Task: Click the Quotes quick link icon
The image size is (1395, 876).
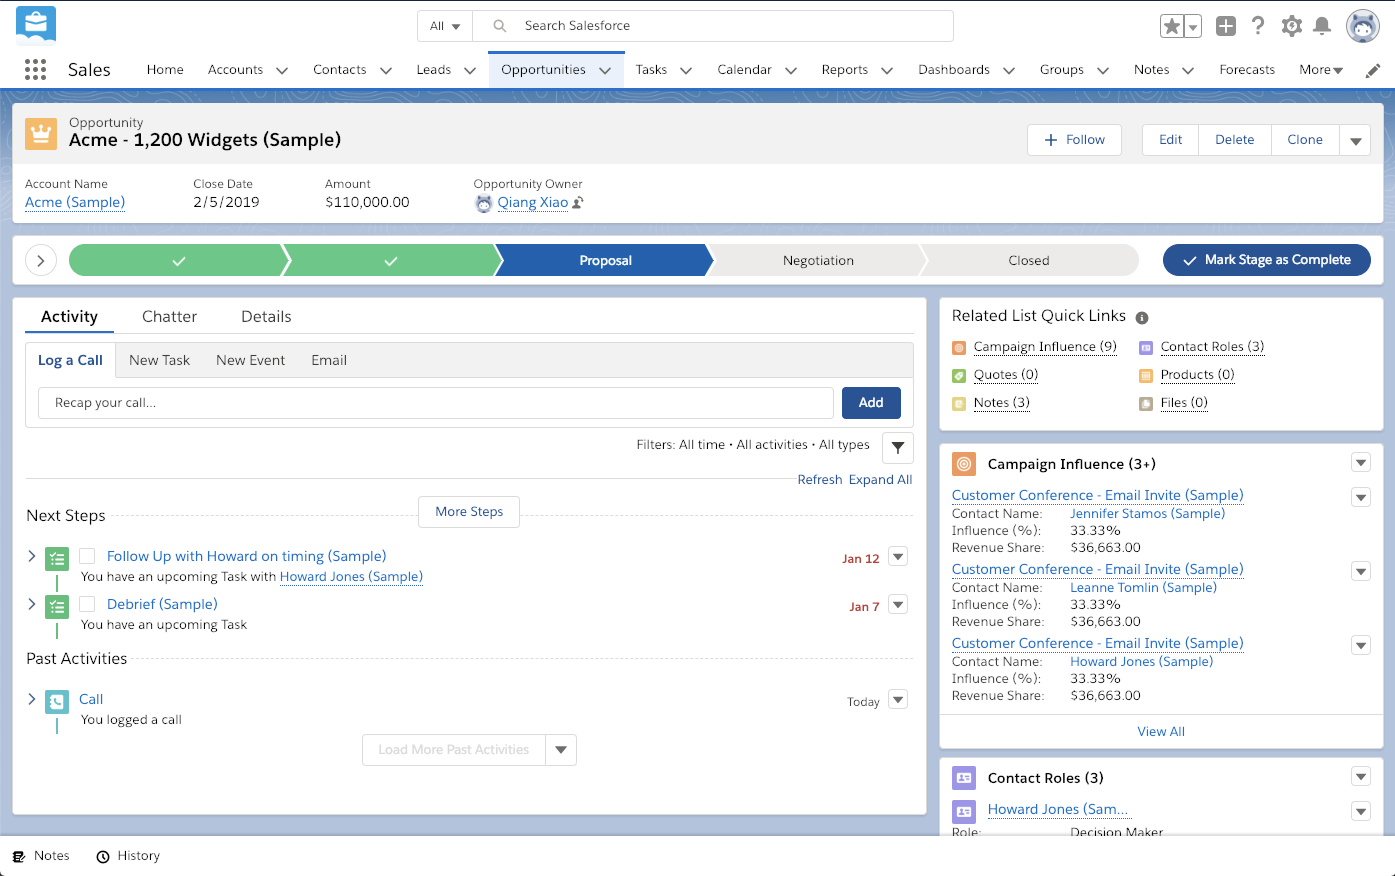Action: coord(959,376)
